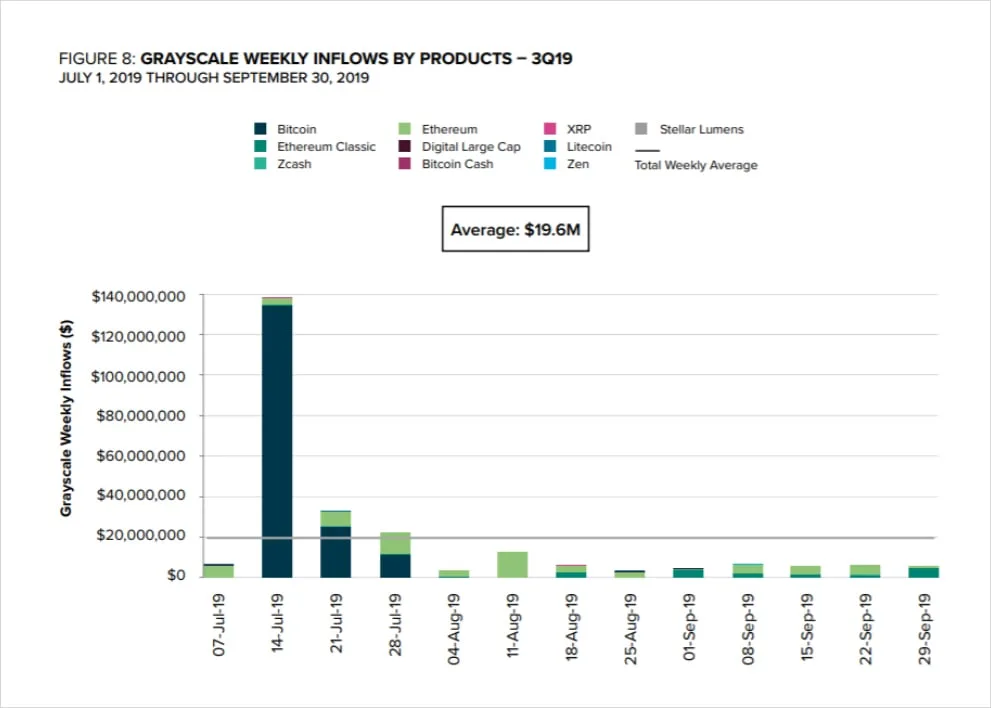Viewport: 991px width, 708px height.
Task: Click the 'Litecoin' legend label
Action: (589, 147)
